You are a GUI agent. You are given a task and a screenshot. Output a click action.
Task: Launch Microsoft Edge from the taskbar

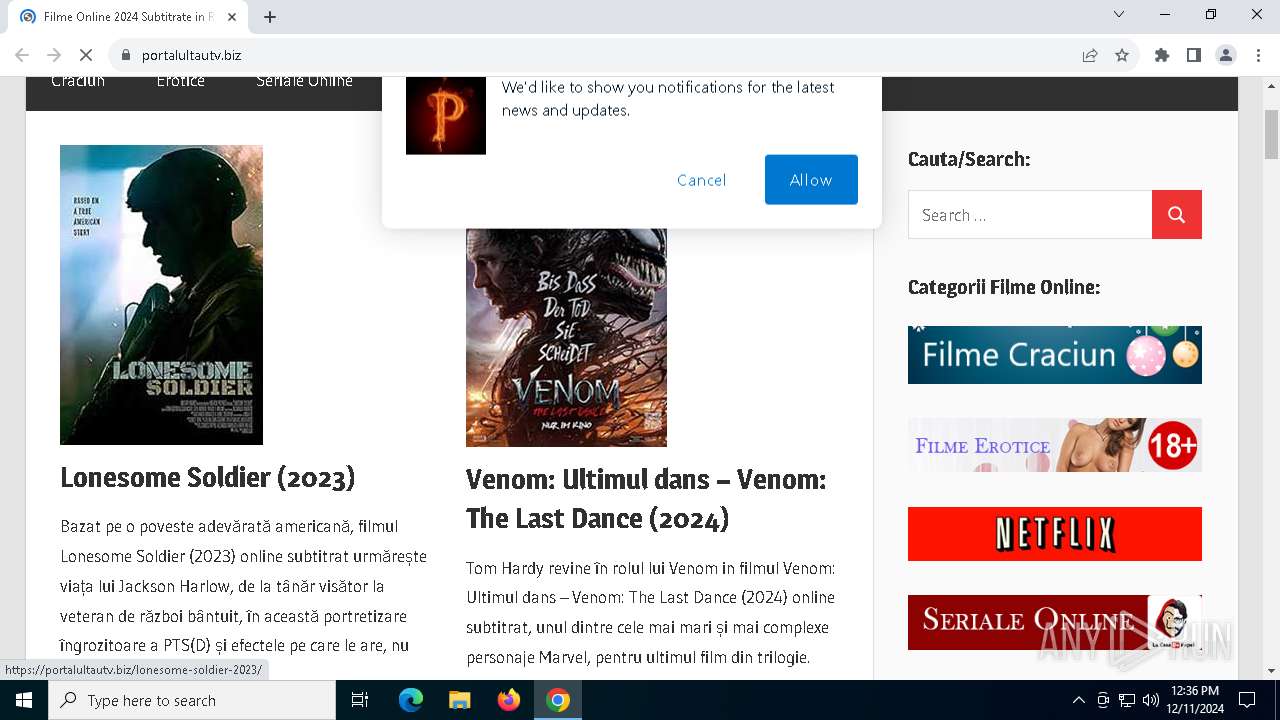pyautogui.click(x=411, y=700)
